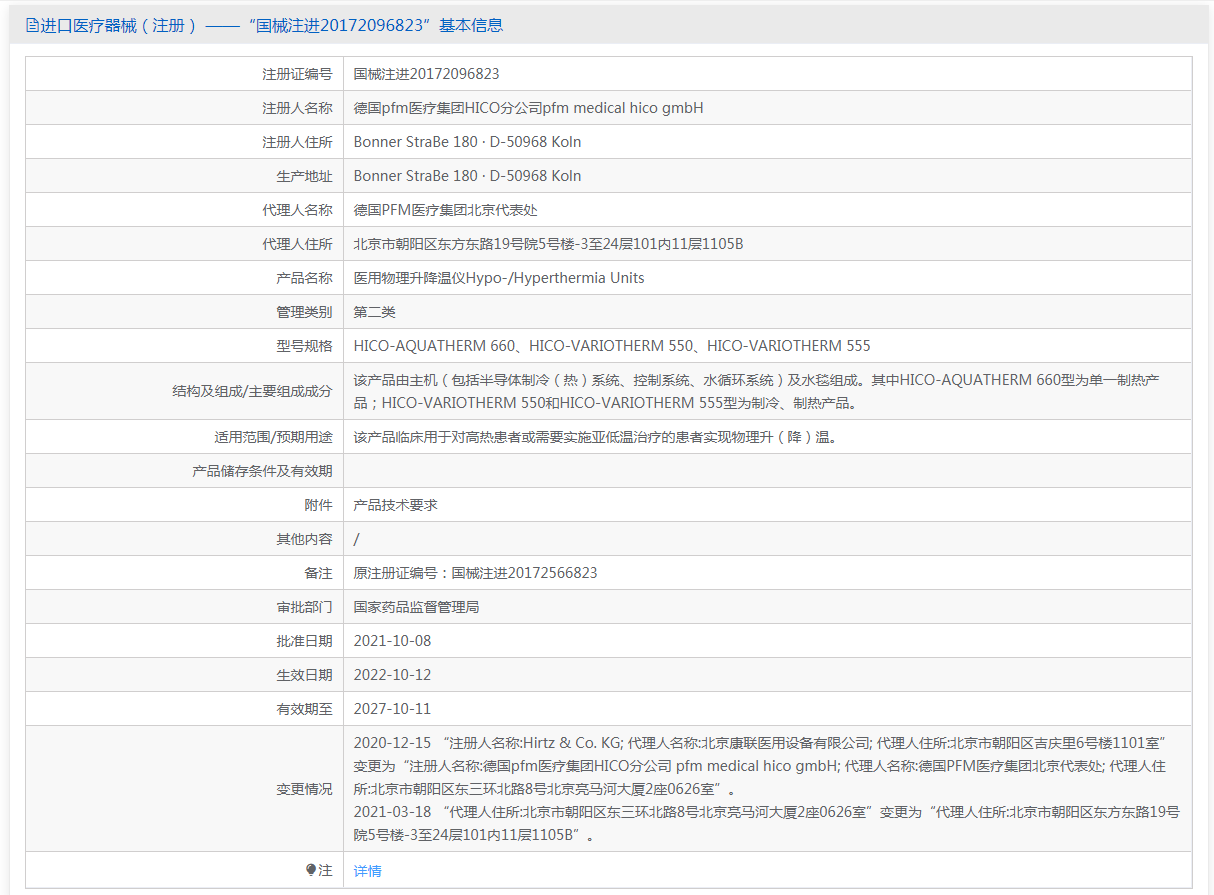Click the 型号规格 label cell
The width and height of the screenshot is (1214, 895).
[x=185, y=346]
